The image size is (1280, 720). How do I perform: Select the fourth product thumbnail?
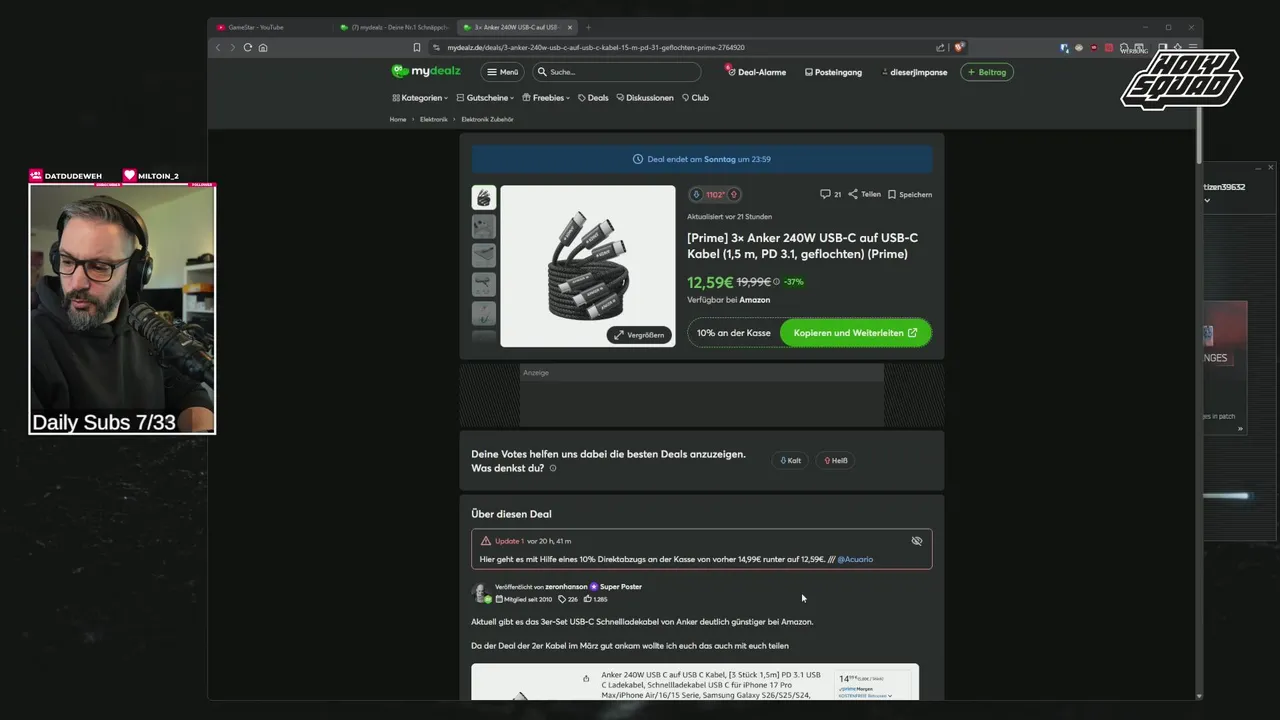(484, 284)
